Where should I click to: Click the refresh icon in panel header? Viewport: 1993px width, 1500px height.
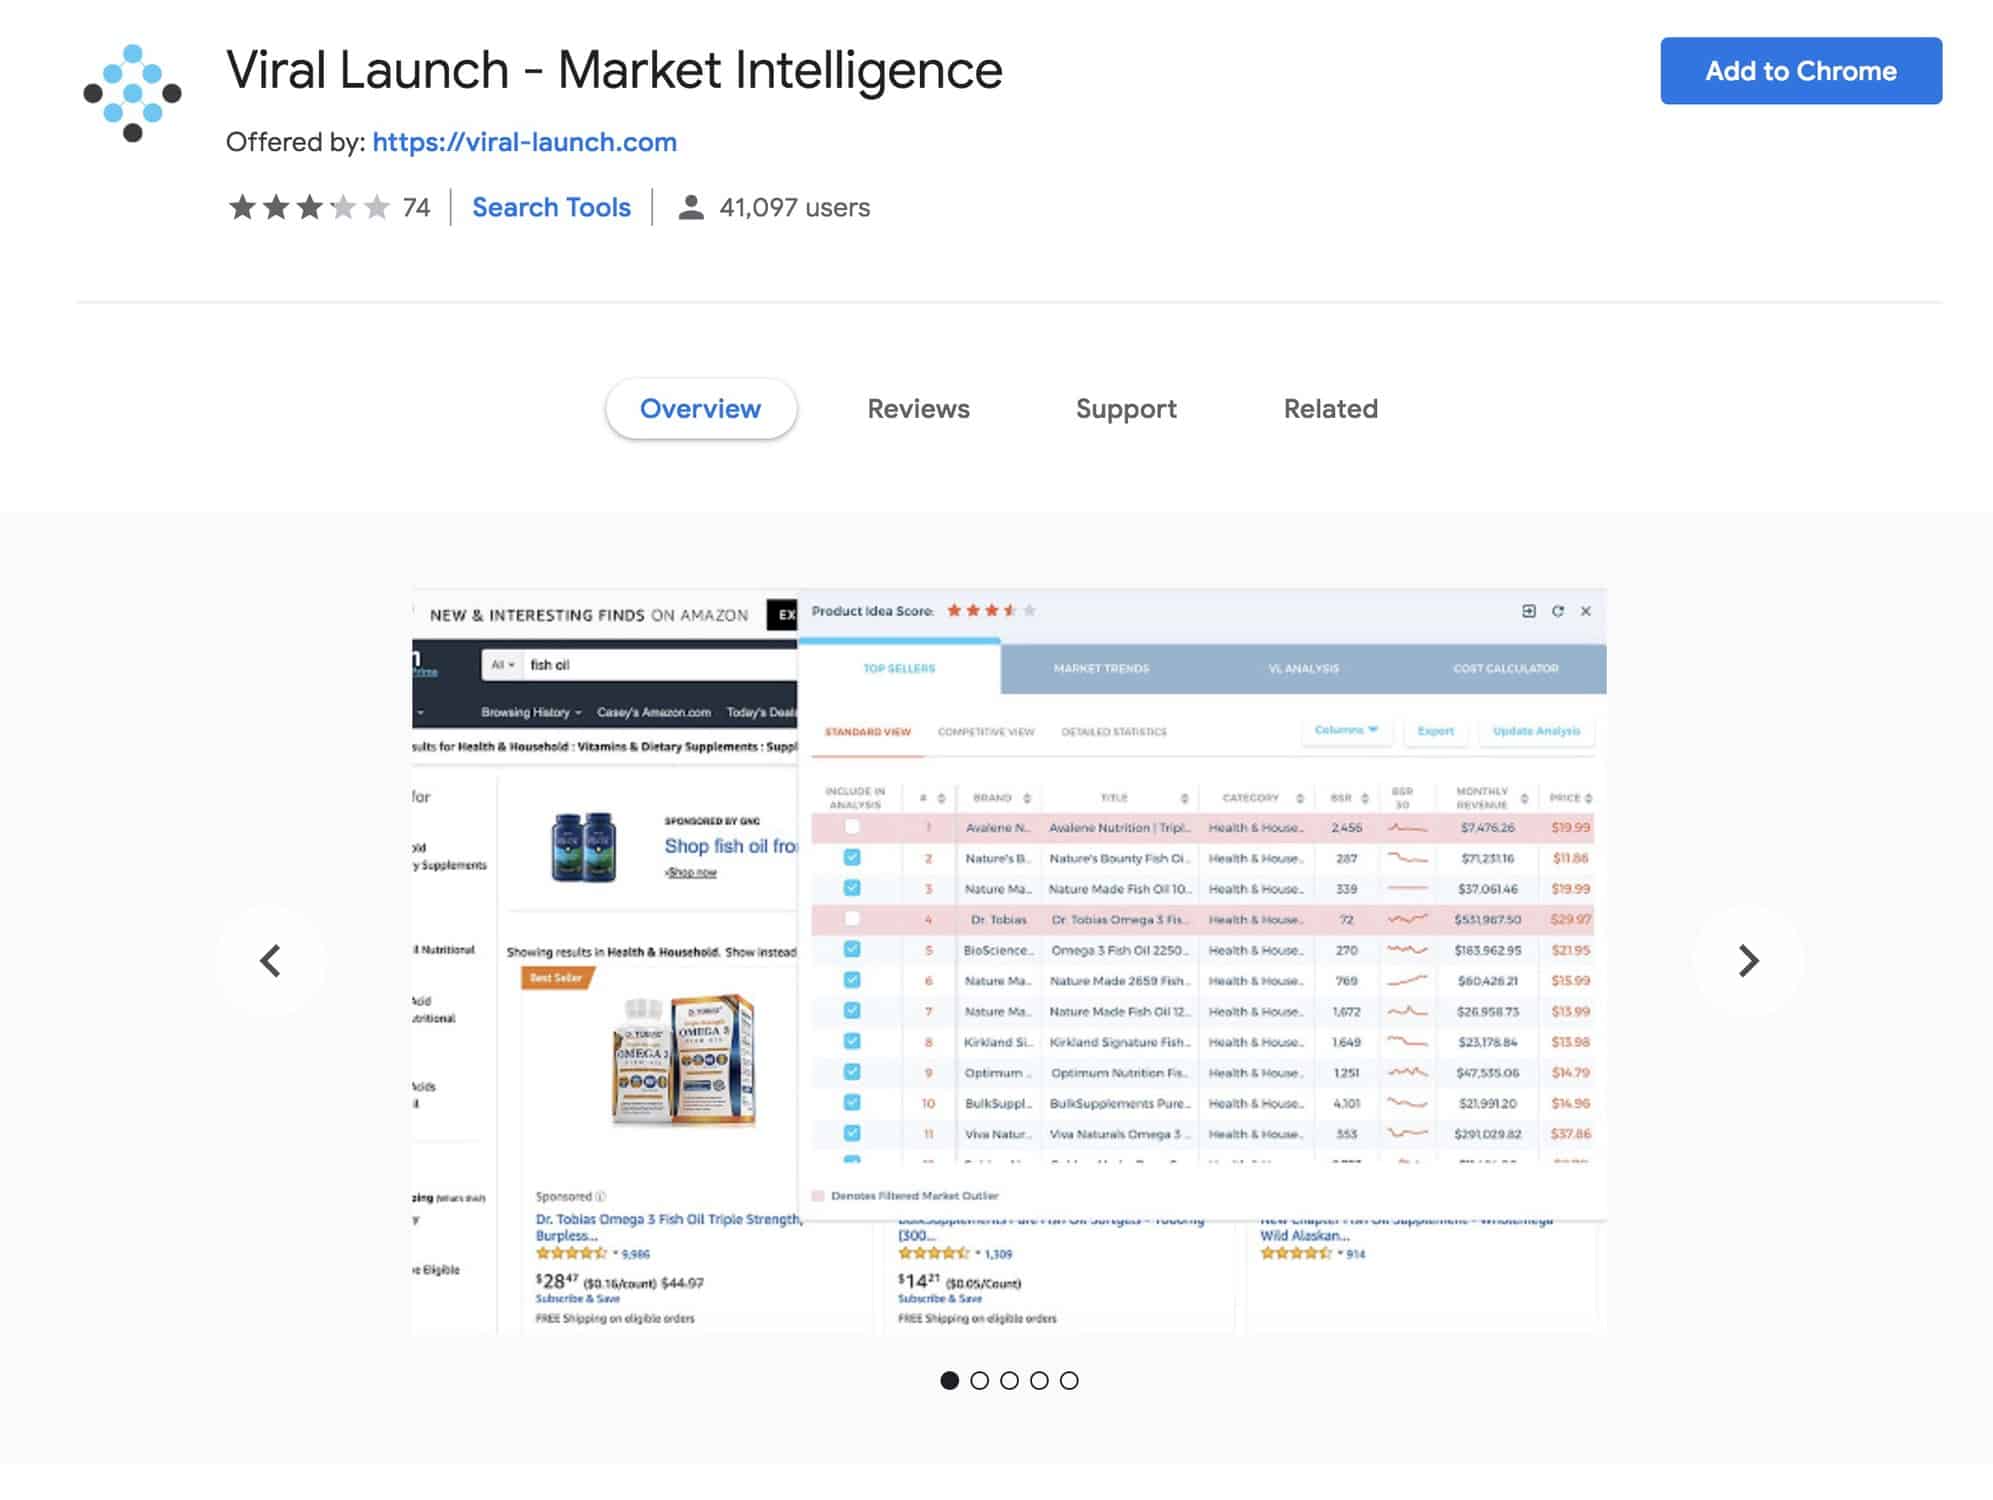[x=1557, y=611]
